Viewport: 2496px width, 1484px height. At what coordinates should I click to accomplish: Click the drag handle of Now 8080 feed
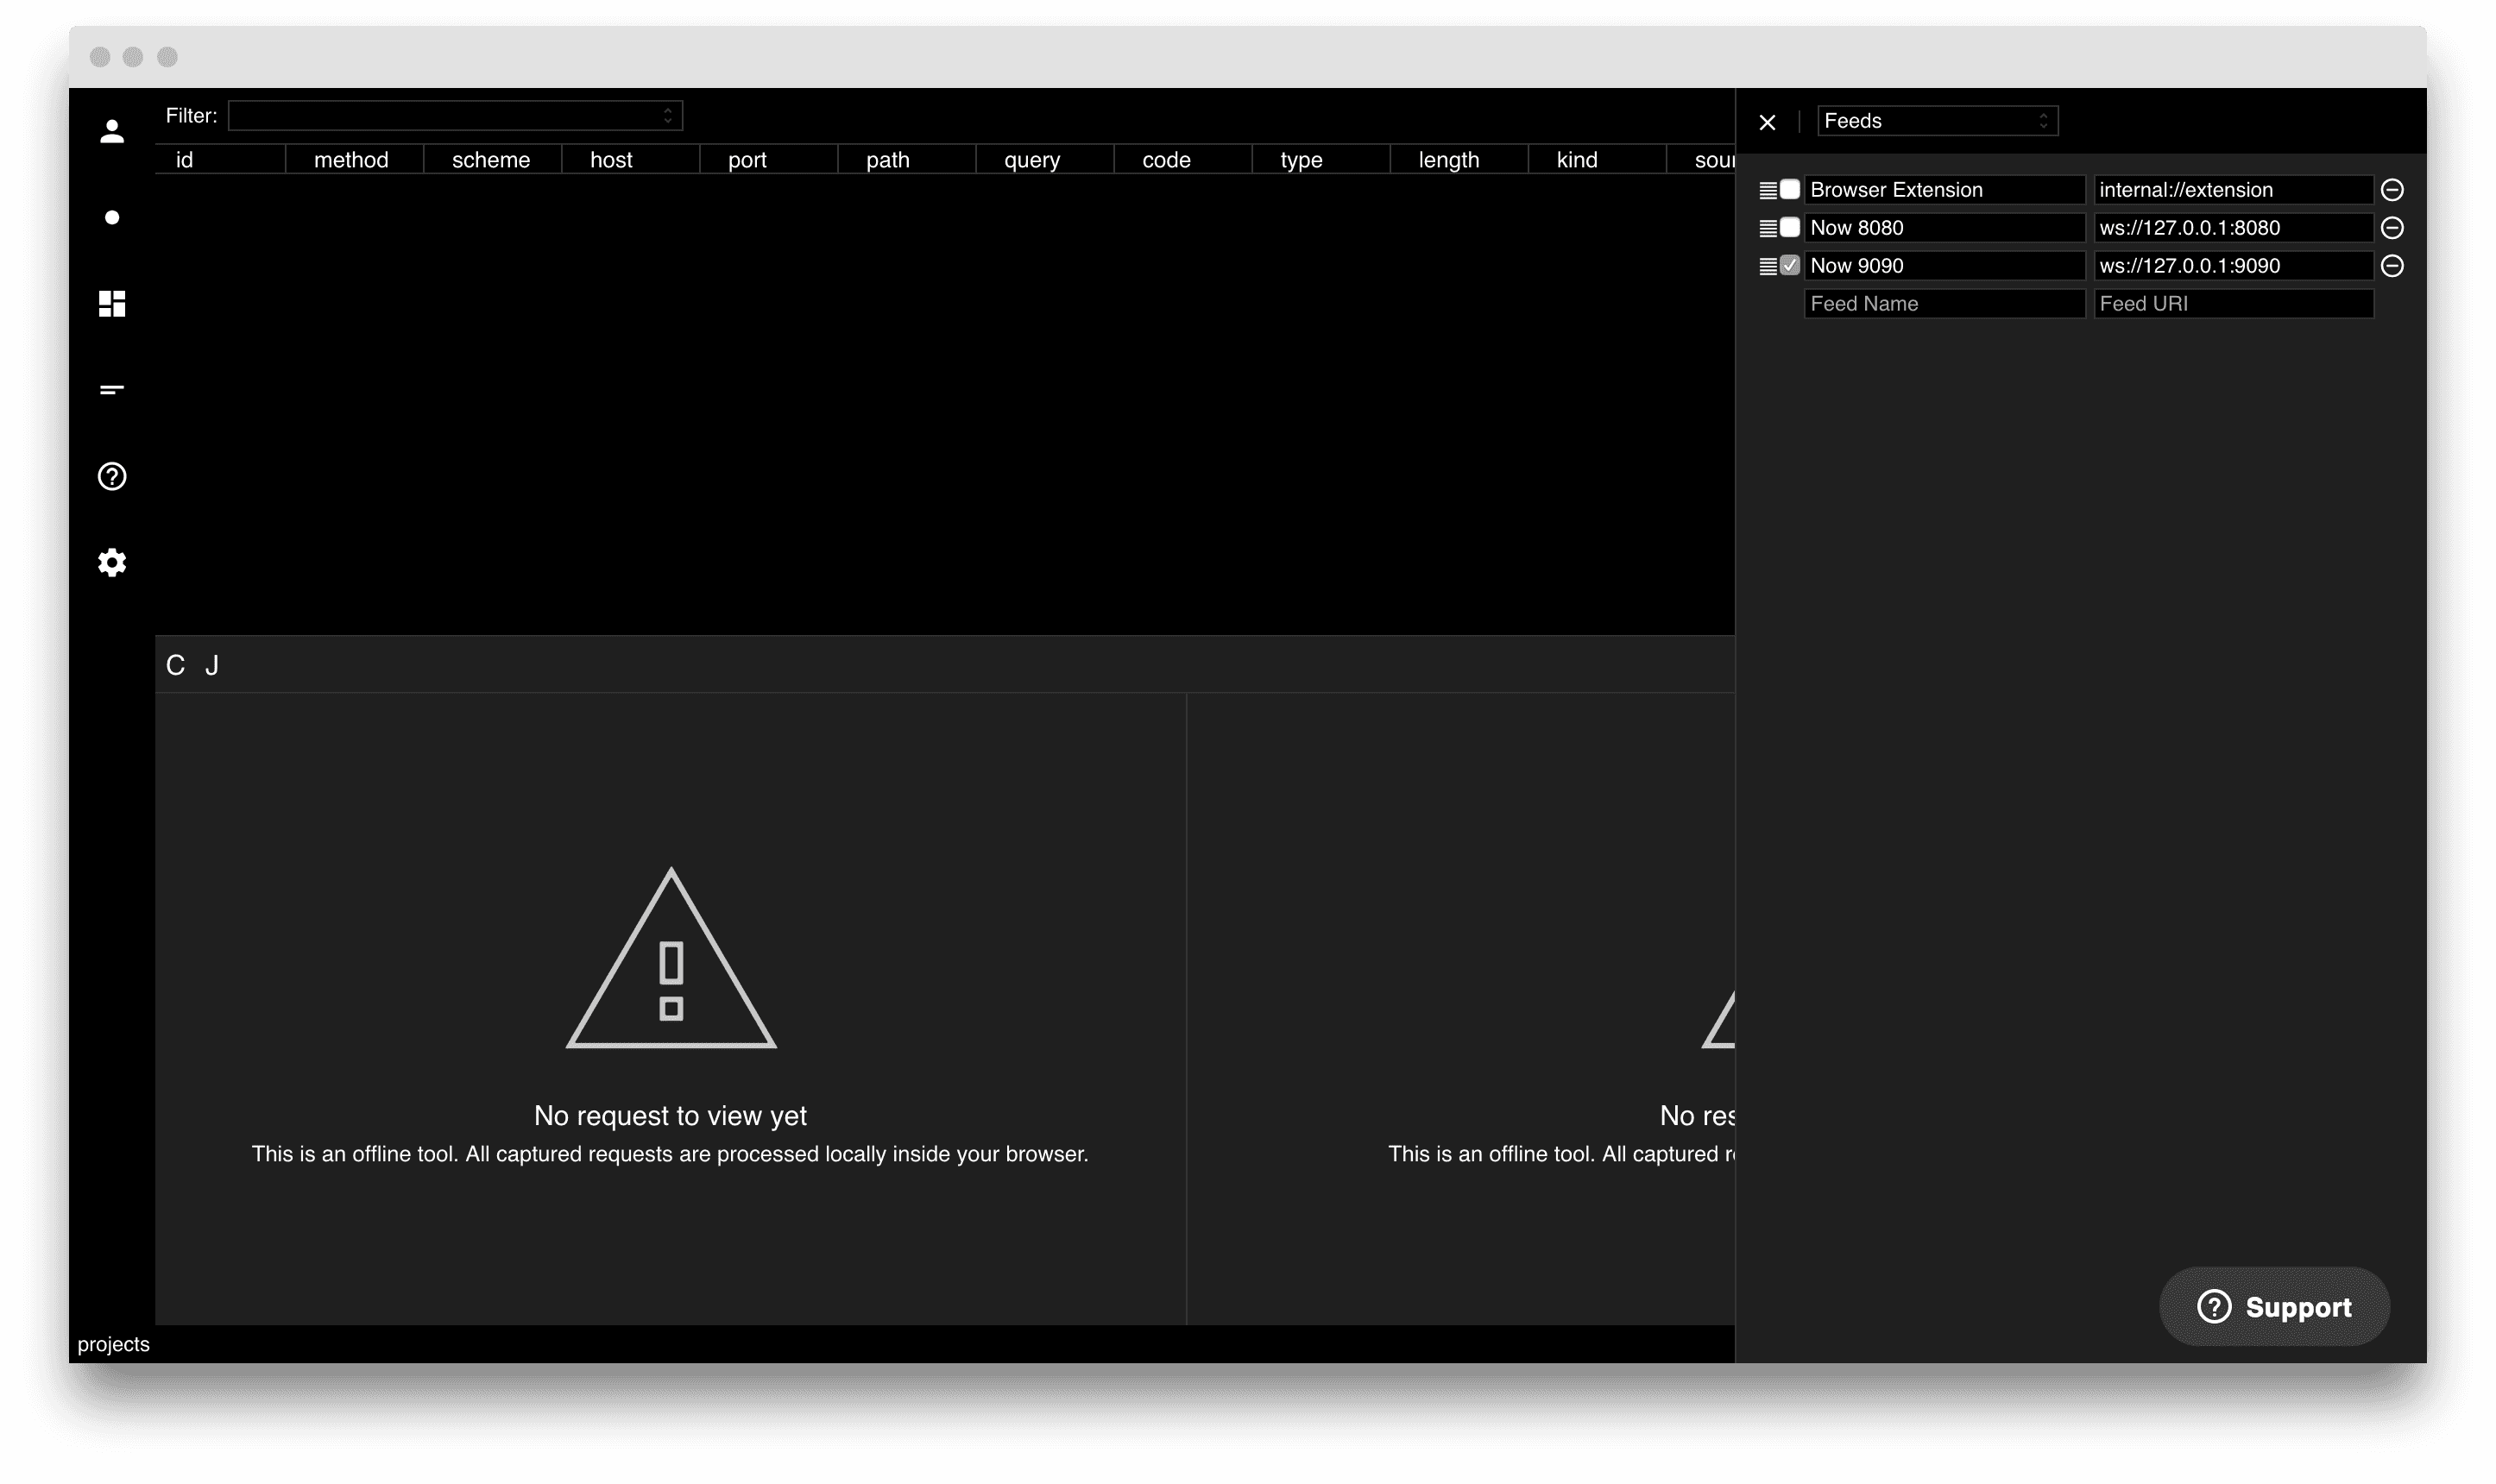tap(1768, 228)
